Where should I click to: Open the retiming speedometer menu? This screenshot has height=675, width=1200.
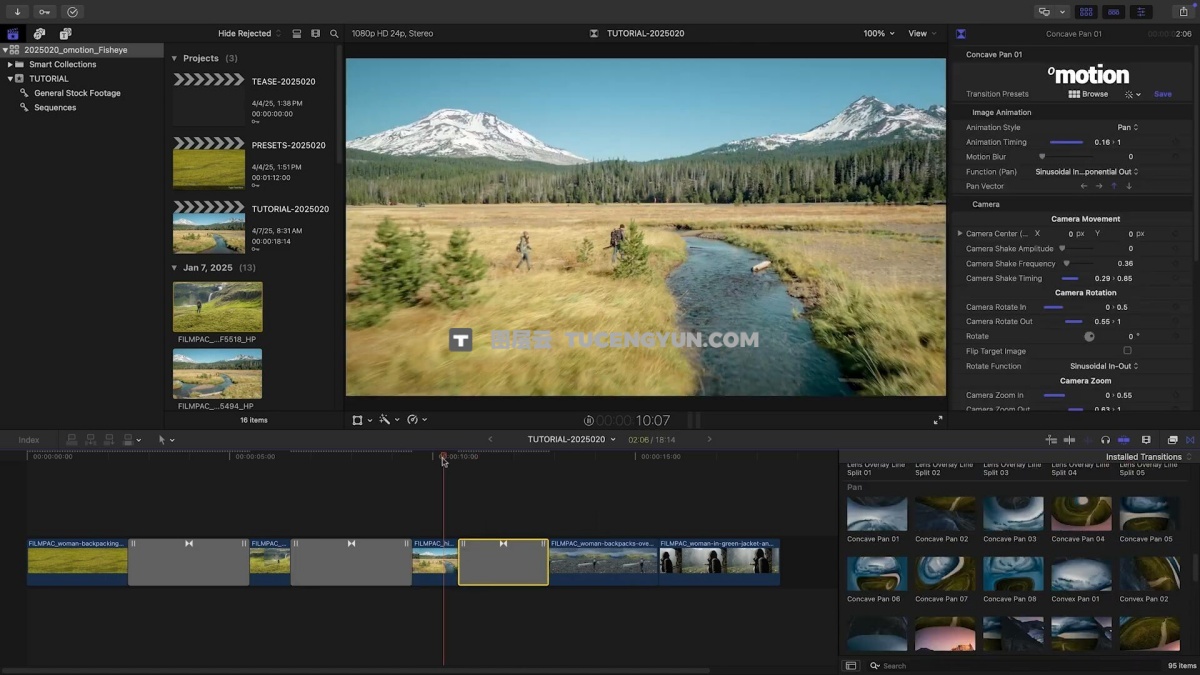pos(417,420)
